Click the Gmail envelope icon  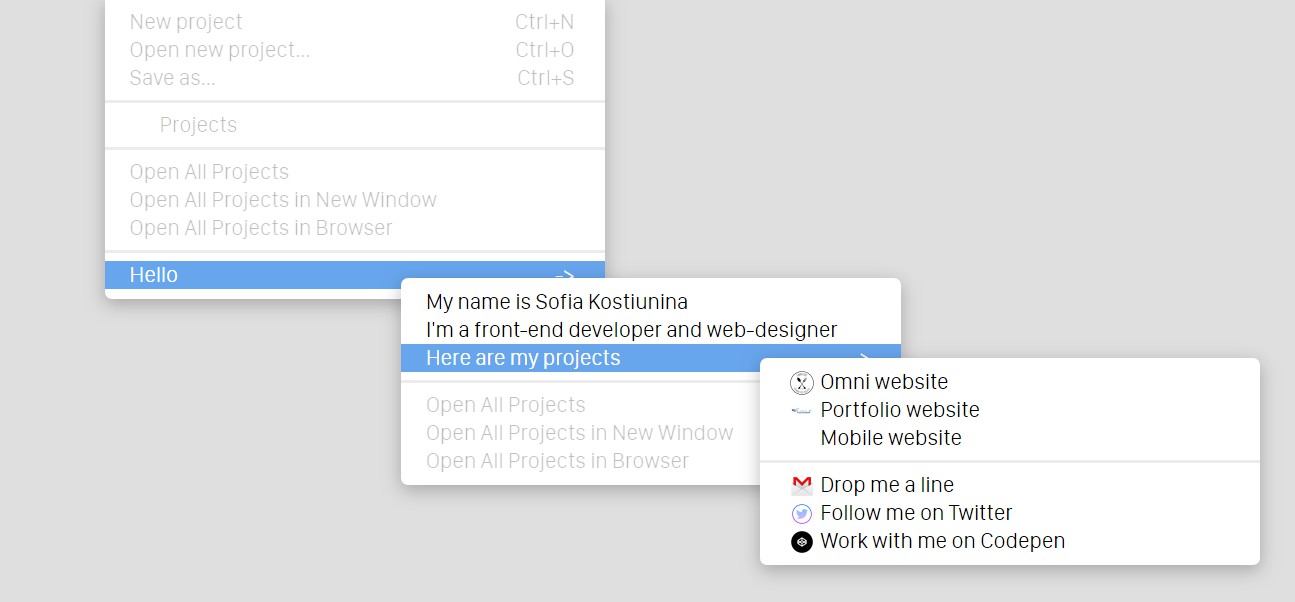point(801,486)
